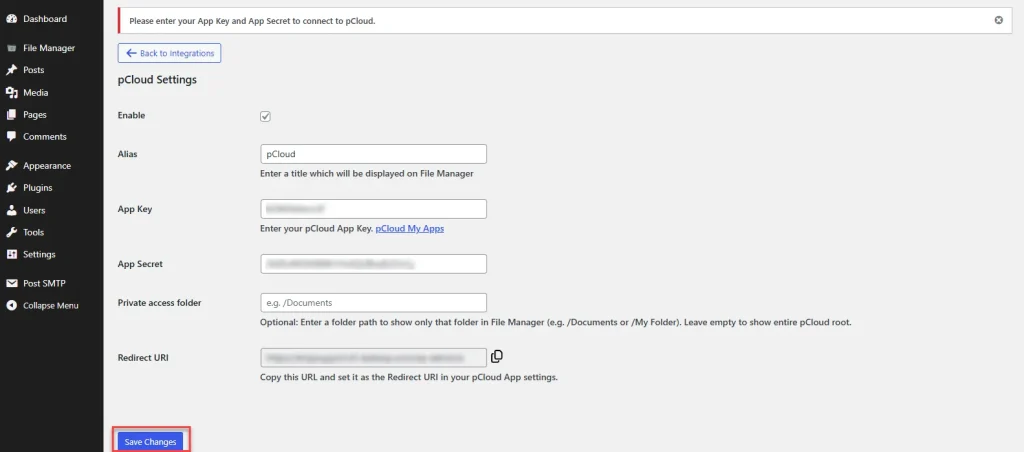
Task: Click the File Manager folder icon
Action: pos(11,48)
